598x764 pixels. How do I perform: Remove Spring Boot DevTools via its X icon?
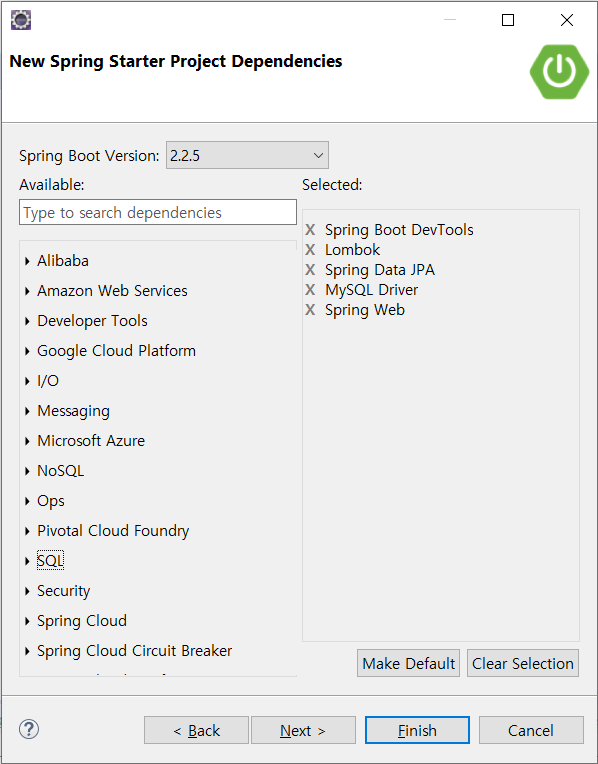point(310,229)
